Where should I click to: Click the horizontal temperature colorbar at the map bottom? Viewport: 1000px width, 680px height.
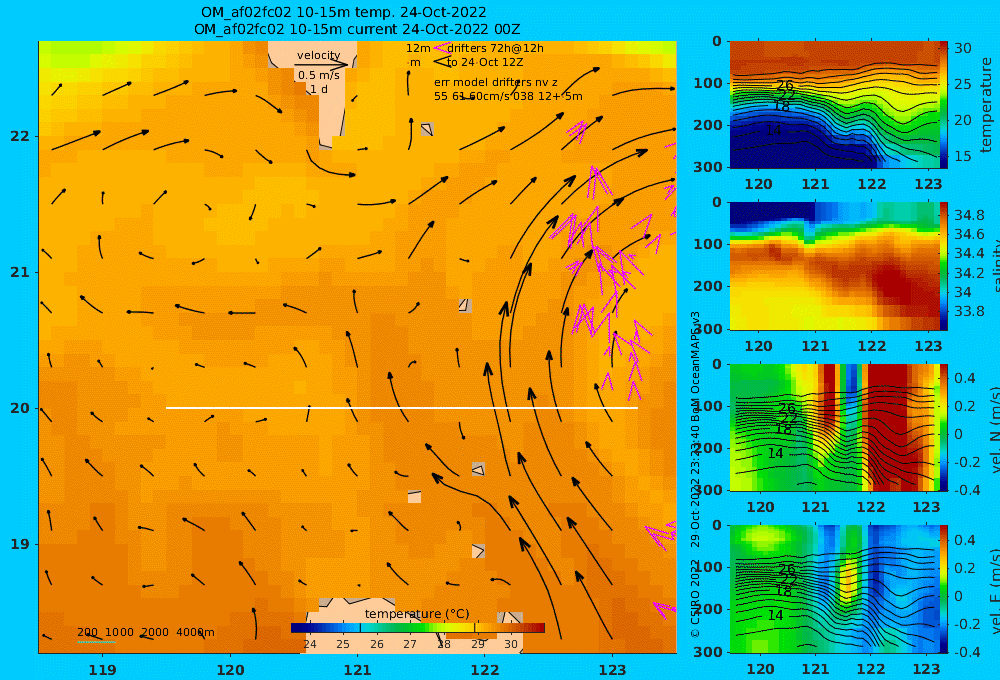418,628
